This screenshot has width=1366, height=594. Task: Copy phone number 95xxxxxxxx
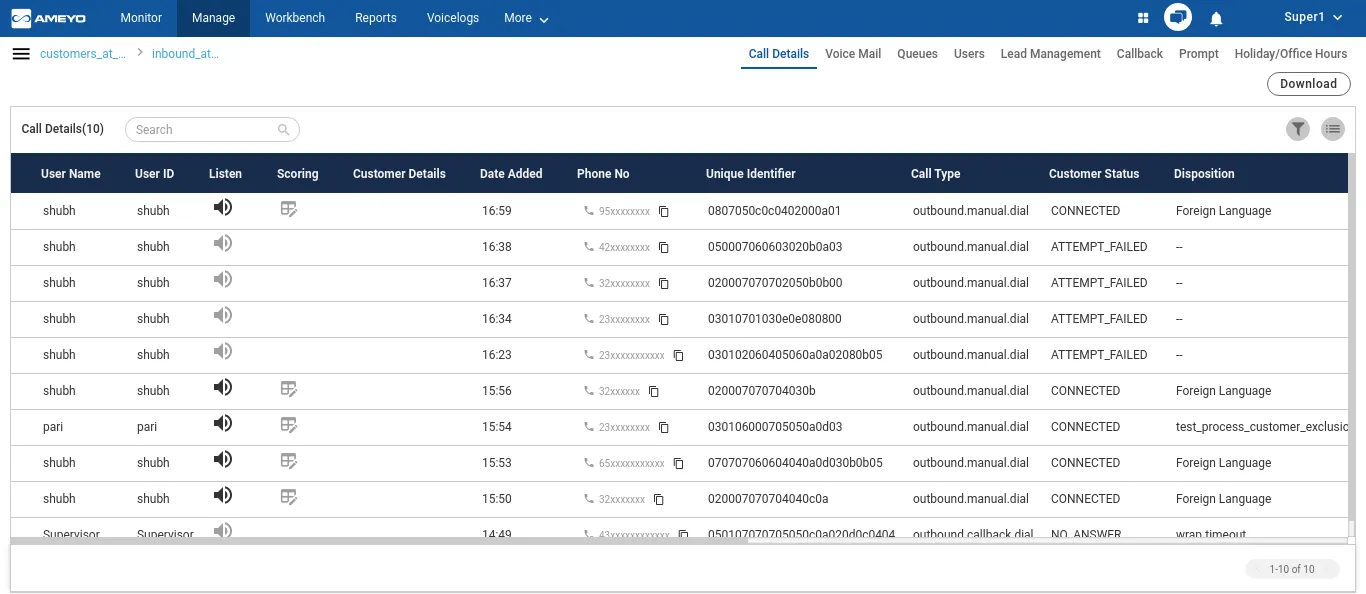pos(664,211)
